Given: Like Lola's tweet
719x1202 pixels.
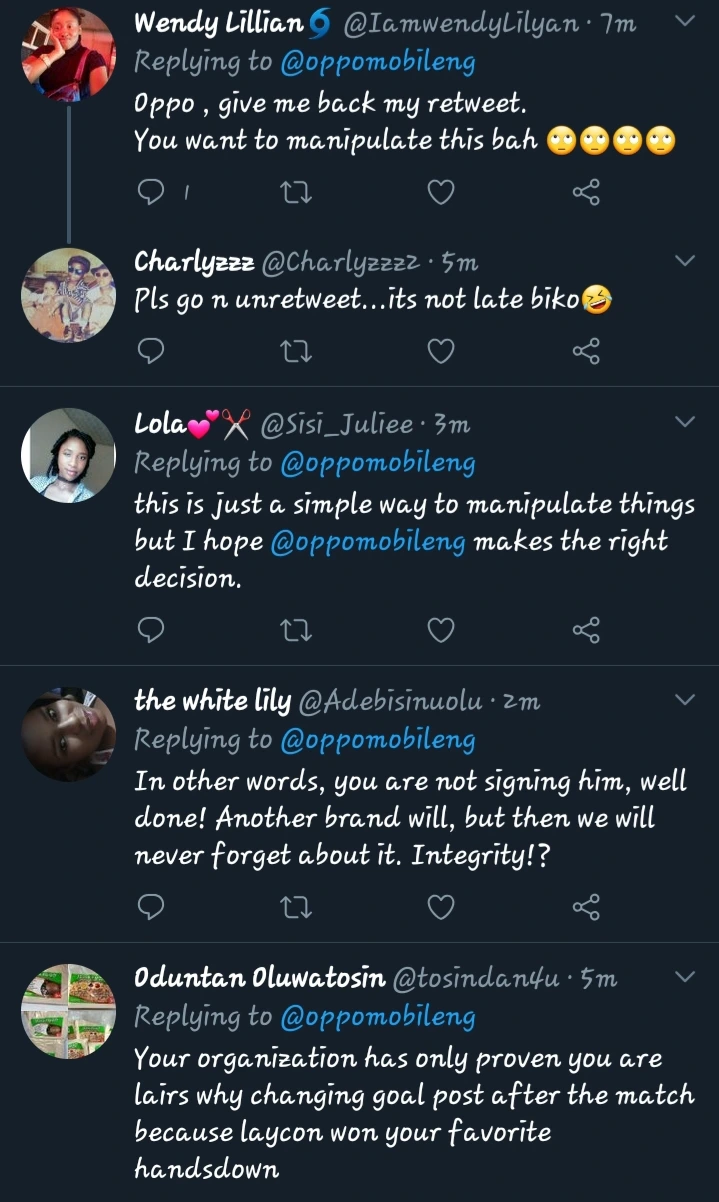Looking at the screenshot, I should tap(441, 629).
